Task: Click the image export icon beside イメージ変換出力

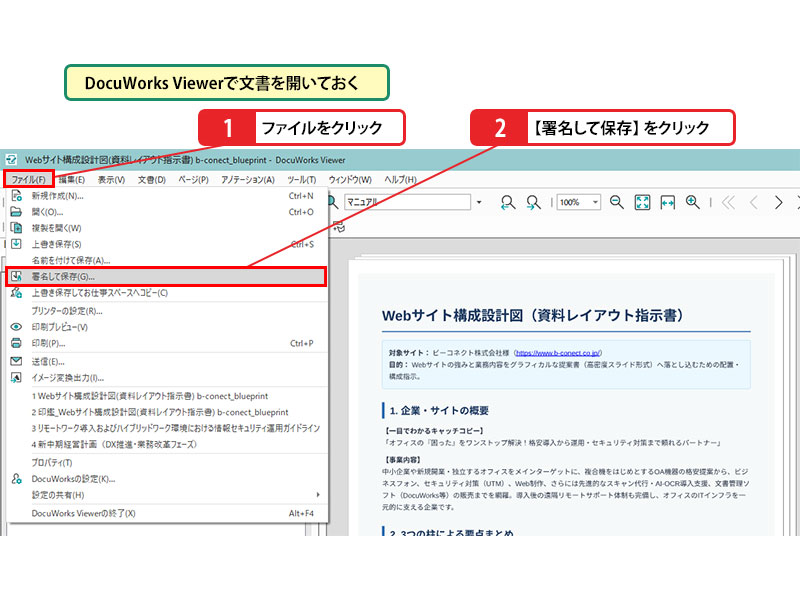Action: (x=16, y=378)
